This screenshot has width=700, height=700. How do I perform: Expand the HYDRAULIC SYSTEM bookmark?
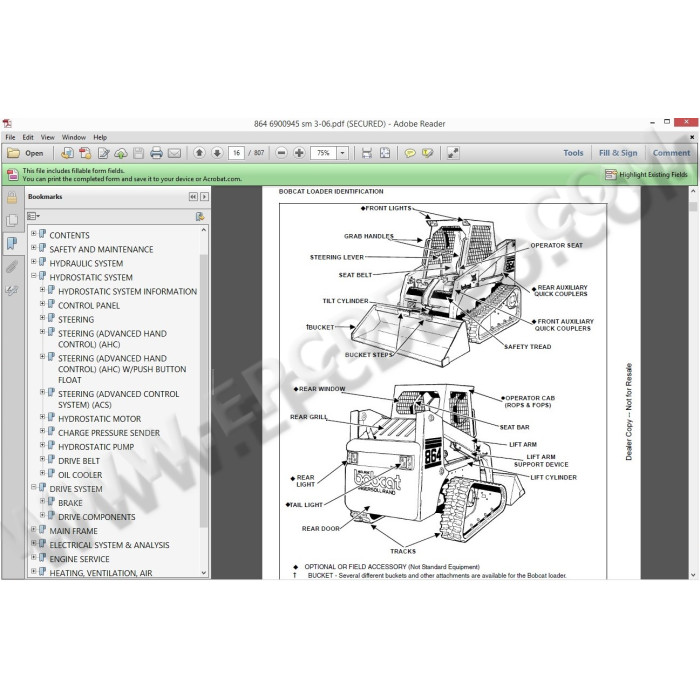point(33,262)
